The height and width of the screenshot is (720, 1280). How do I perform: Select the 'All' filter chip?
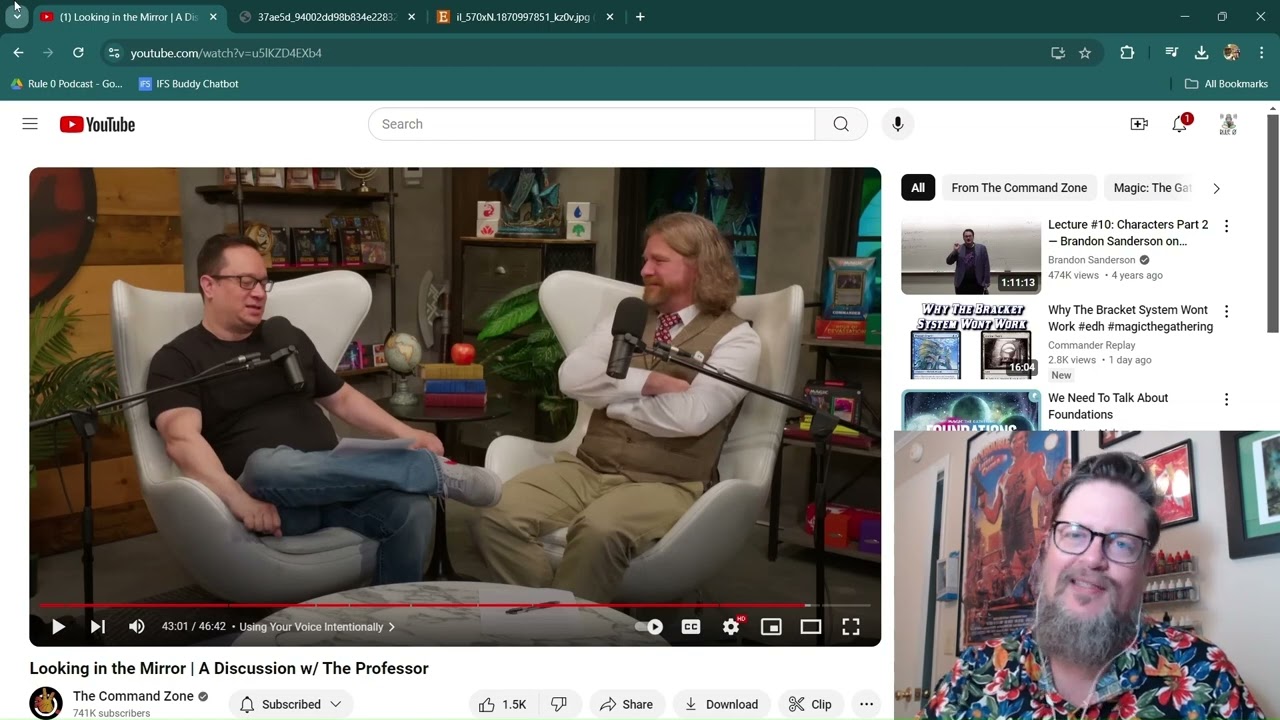918,188
